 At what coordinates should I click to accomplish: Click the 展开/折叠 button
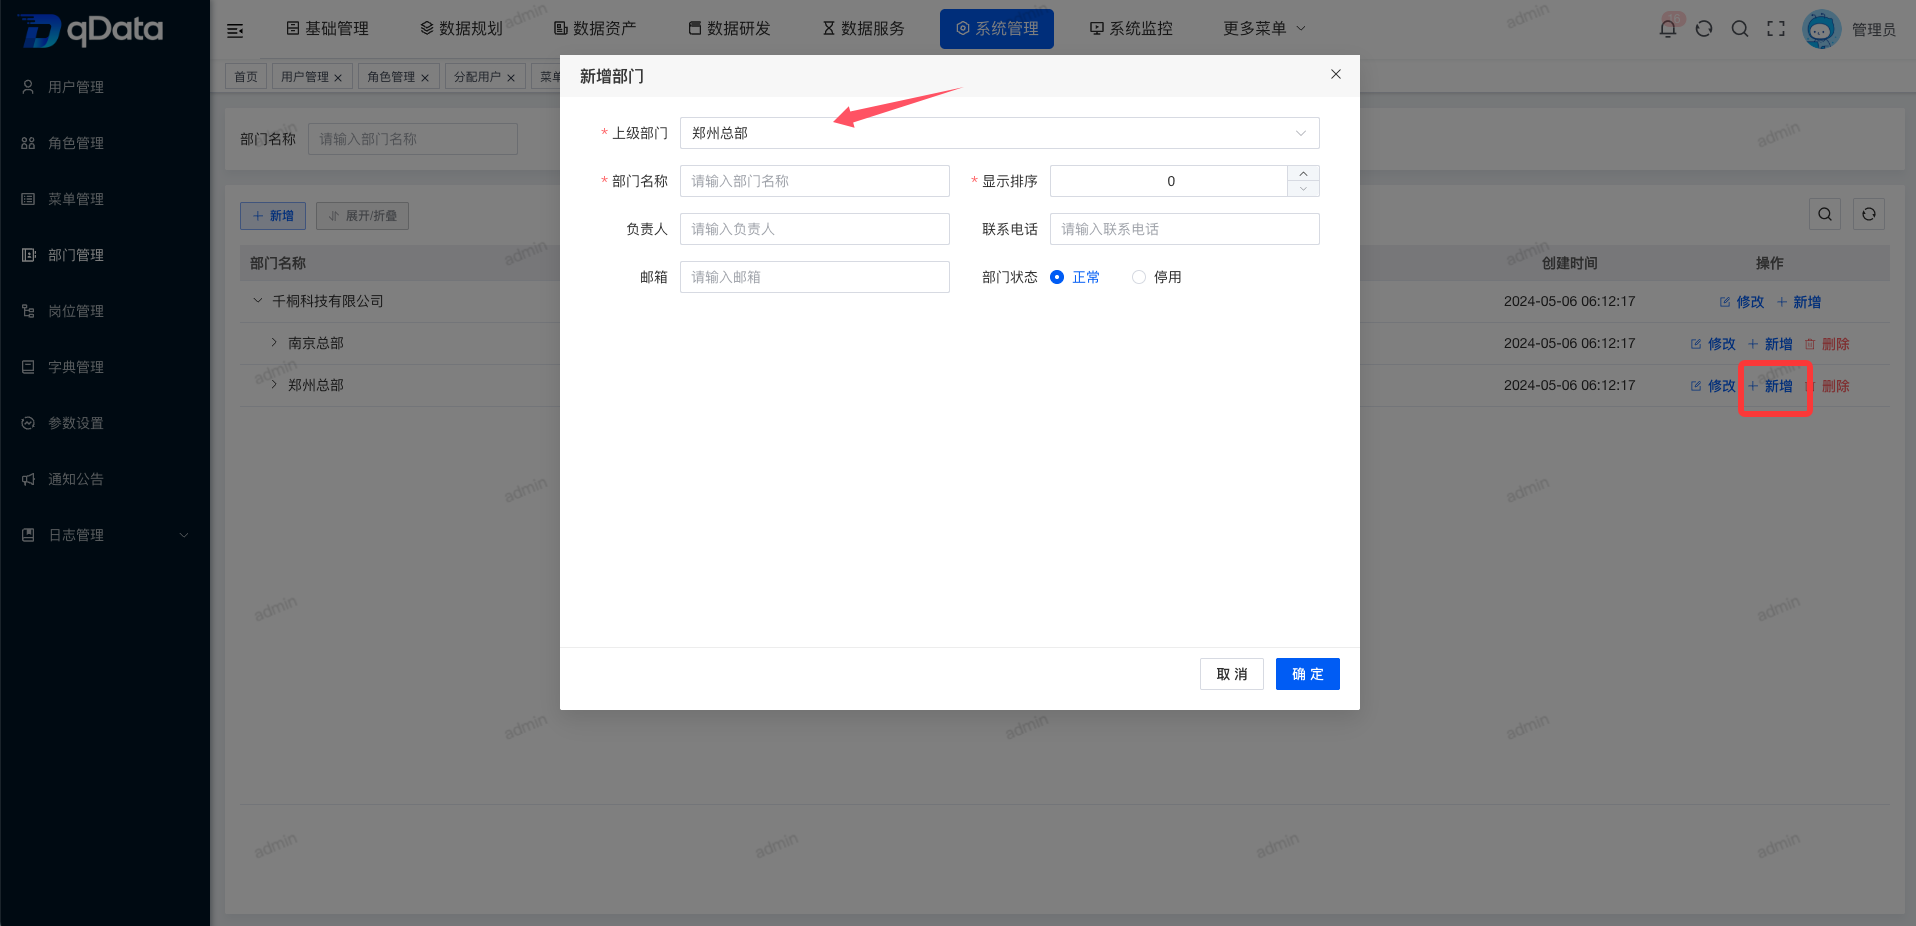tap(363, 216)
